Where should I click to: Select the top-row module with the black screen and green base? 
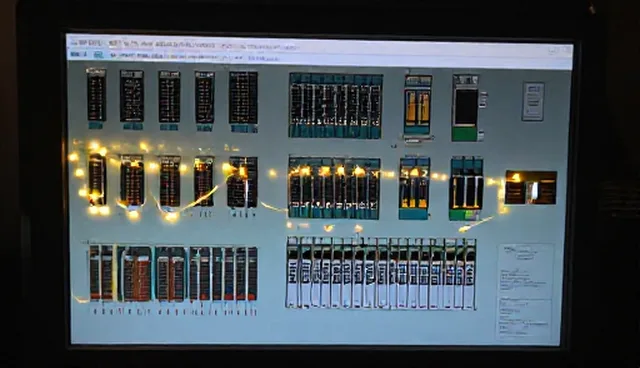(x=467, y=108)
